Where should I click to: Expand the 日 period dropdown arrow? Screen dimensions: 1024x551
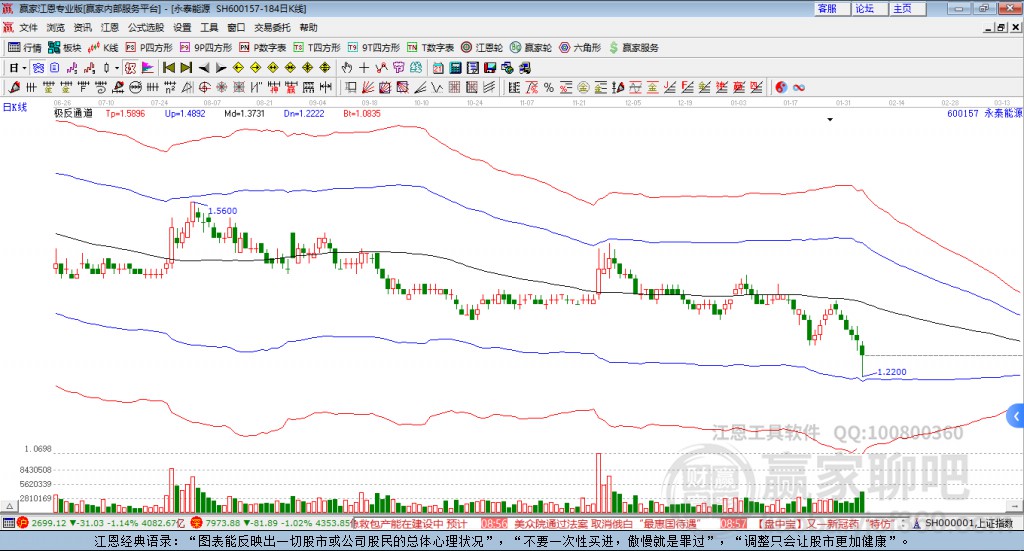click(25, 67)
